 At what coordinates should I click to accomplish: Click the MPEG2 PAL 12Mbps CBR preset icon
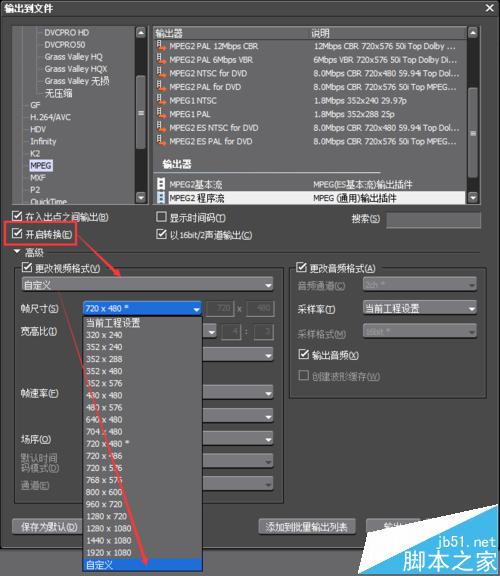coord(161,46)
